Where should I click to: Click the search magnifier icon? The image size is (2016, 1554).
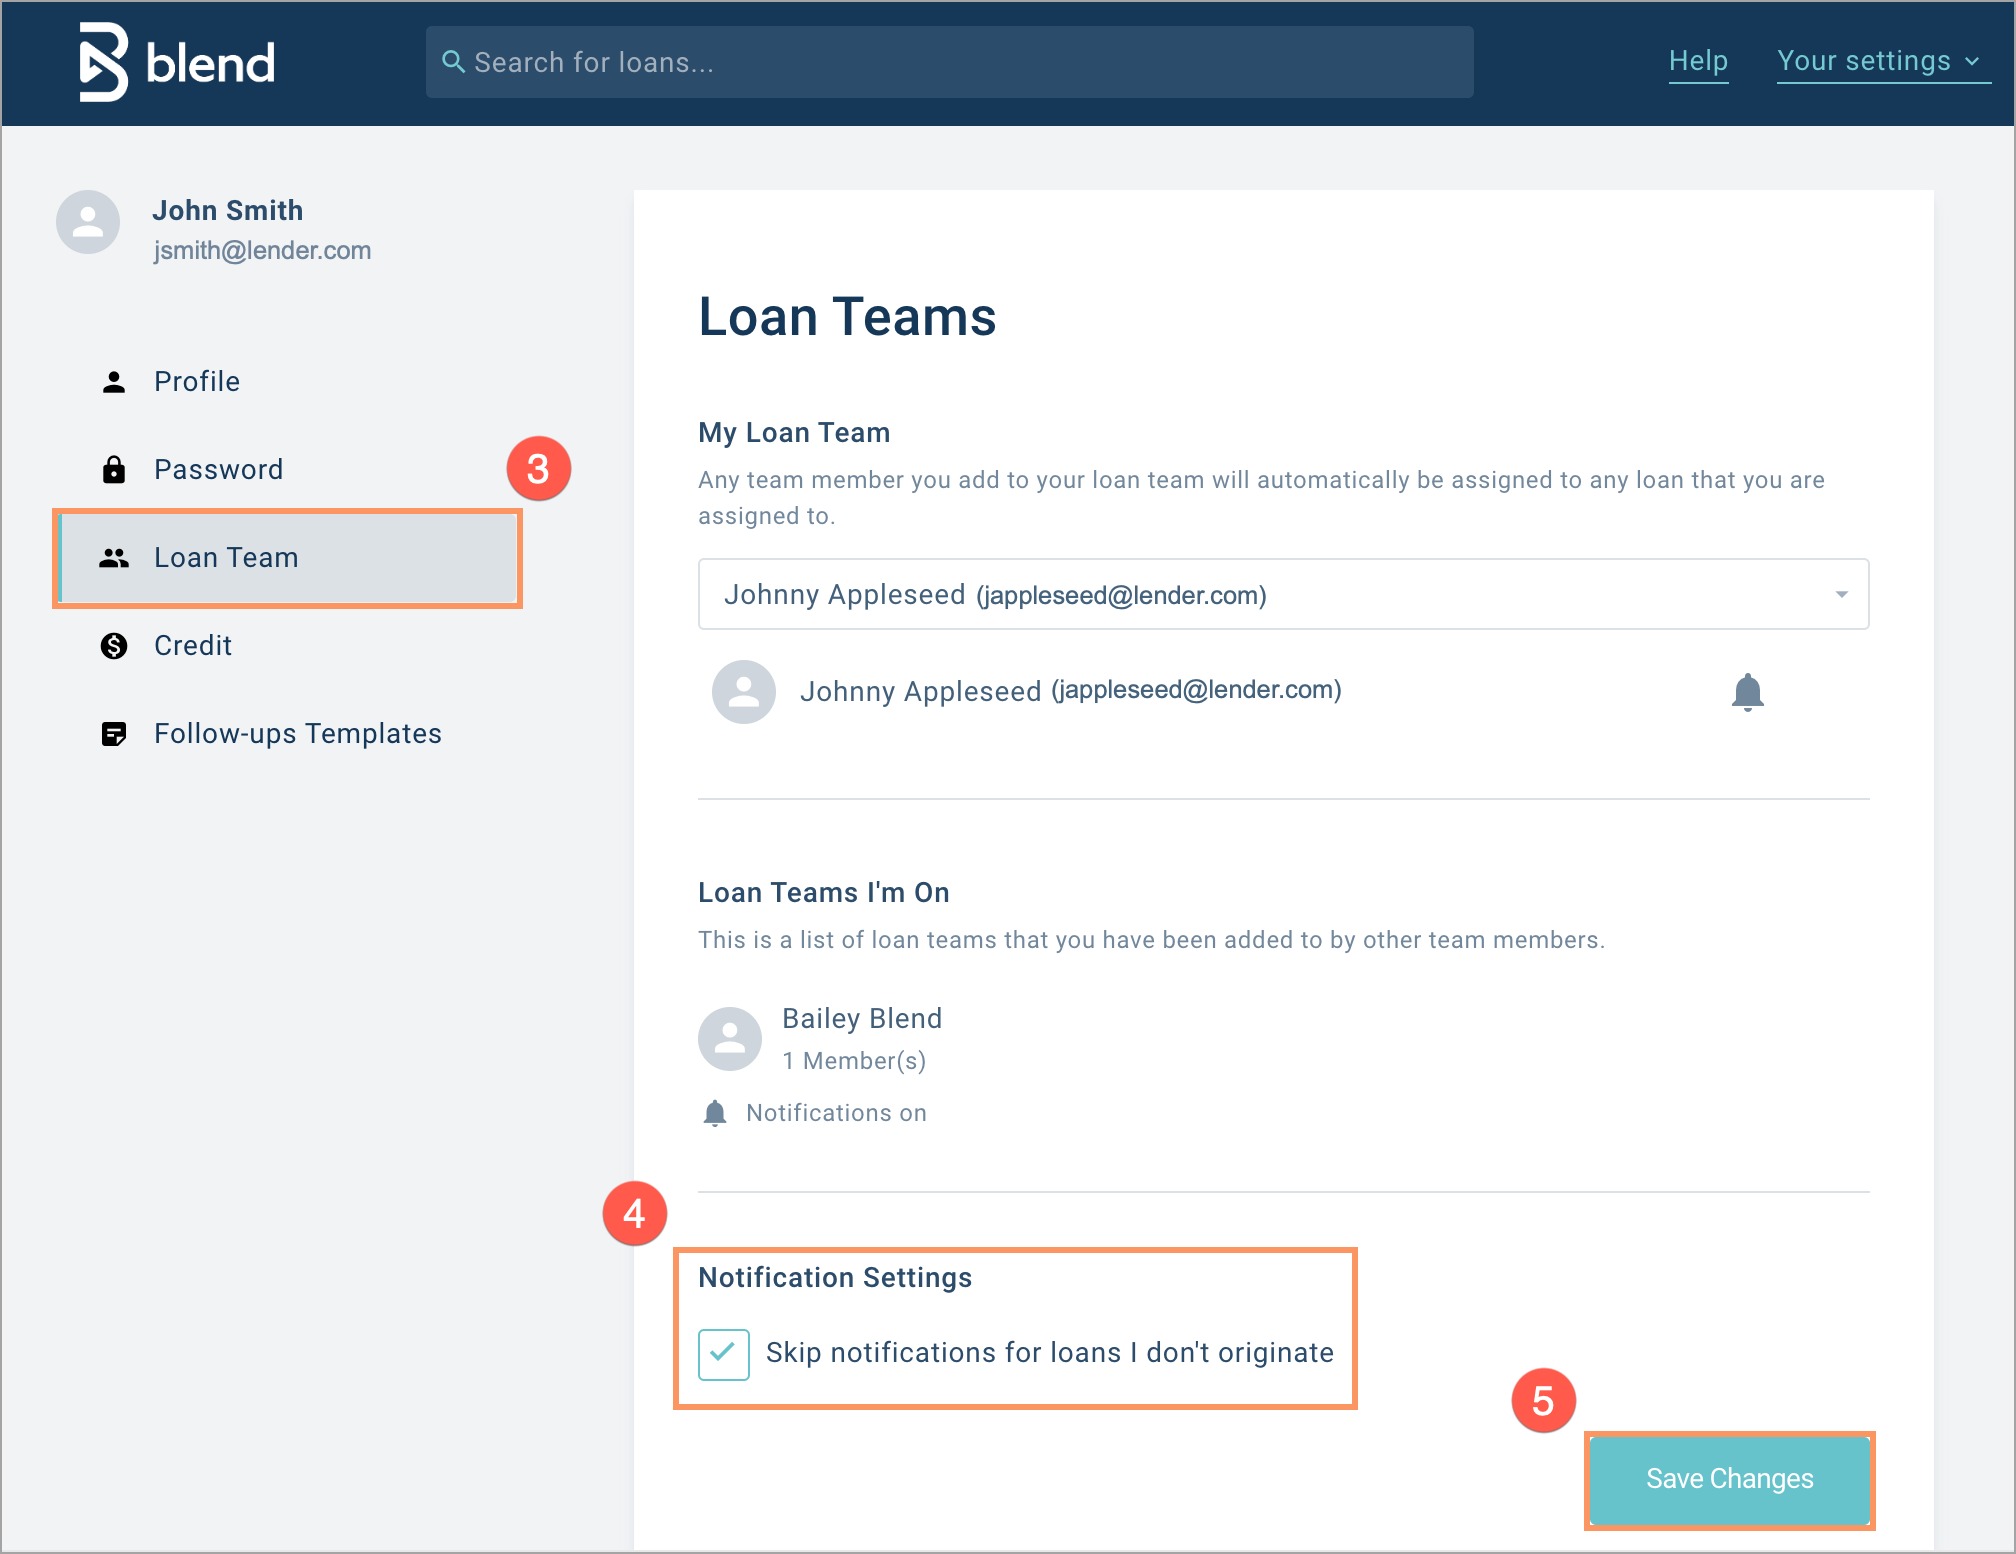point(453,62)
